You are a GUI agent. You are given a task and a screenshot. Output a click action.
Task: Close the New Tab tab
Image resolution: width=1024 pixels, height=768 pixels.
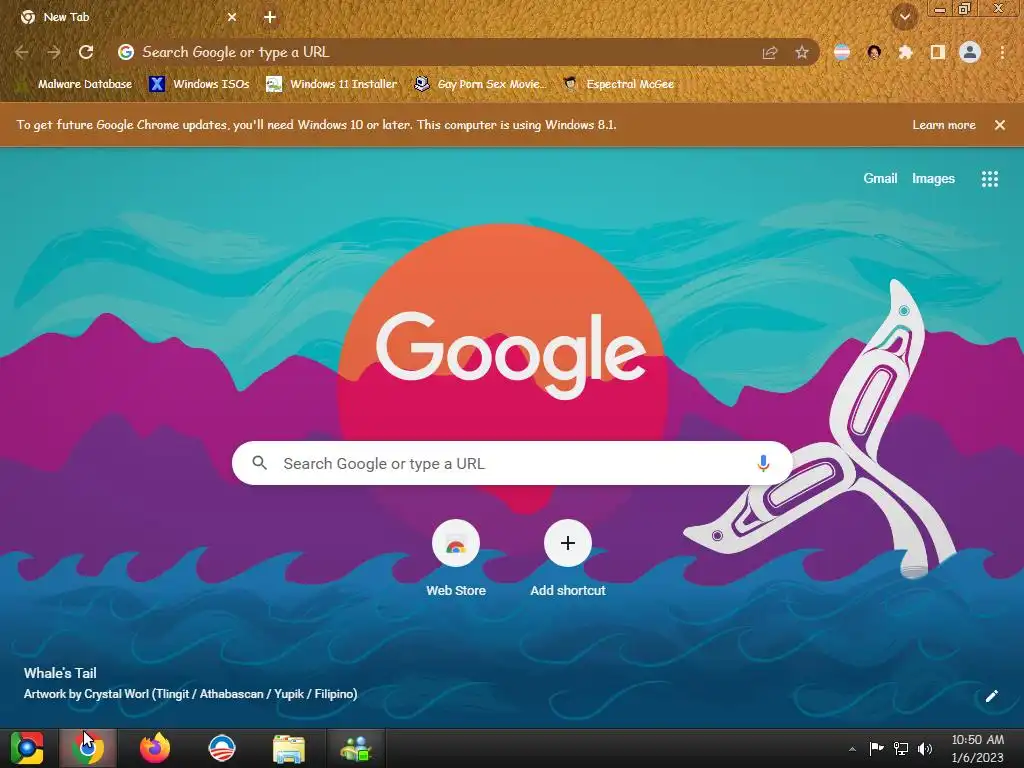click(x=232, y=18)
